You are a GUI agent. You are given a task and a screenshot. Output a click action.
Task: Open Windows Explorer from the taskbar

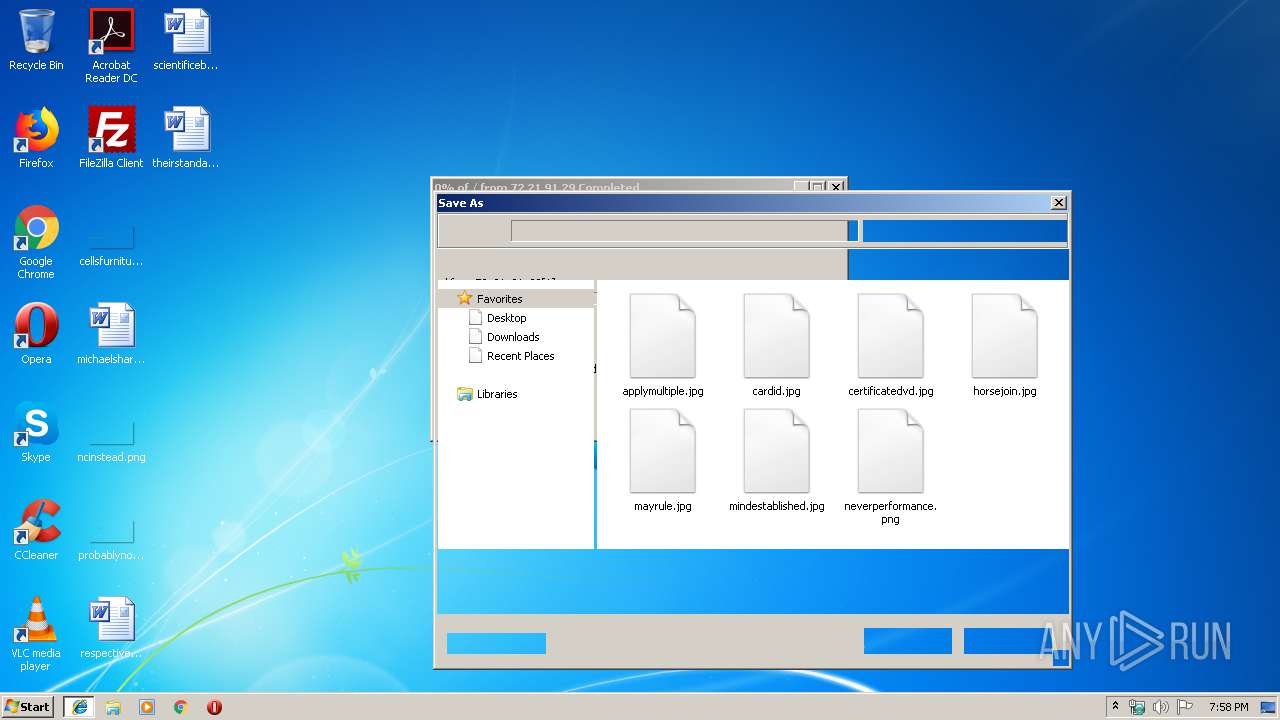[x=113, y=707]
